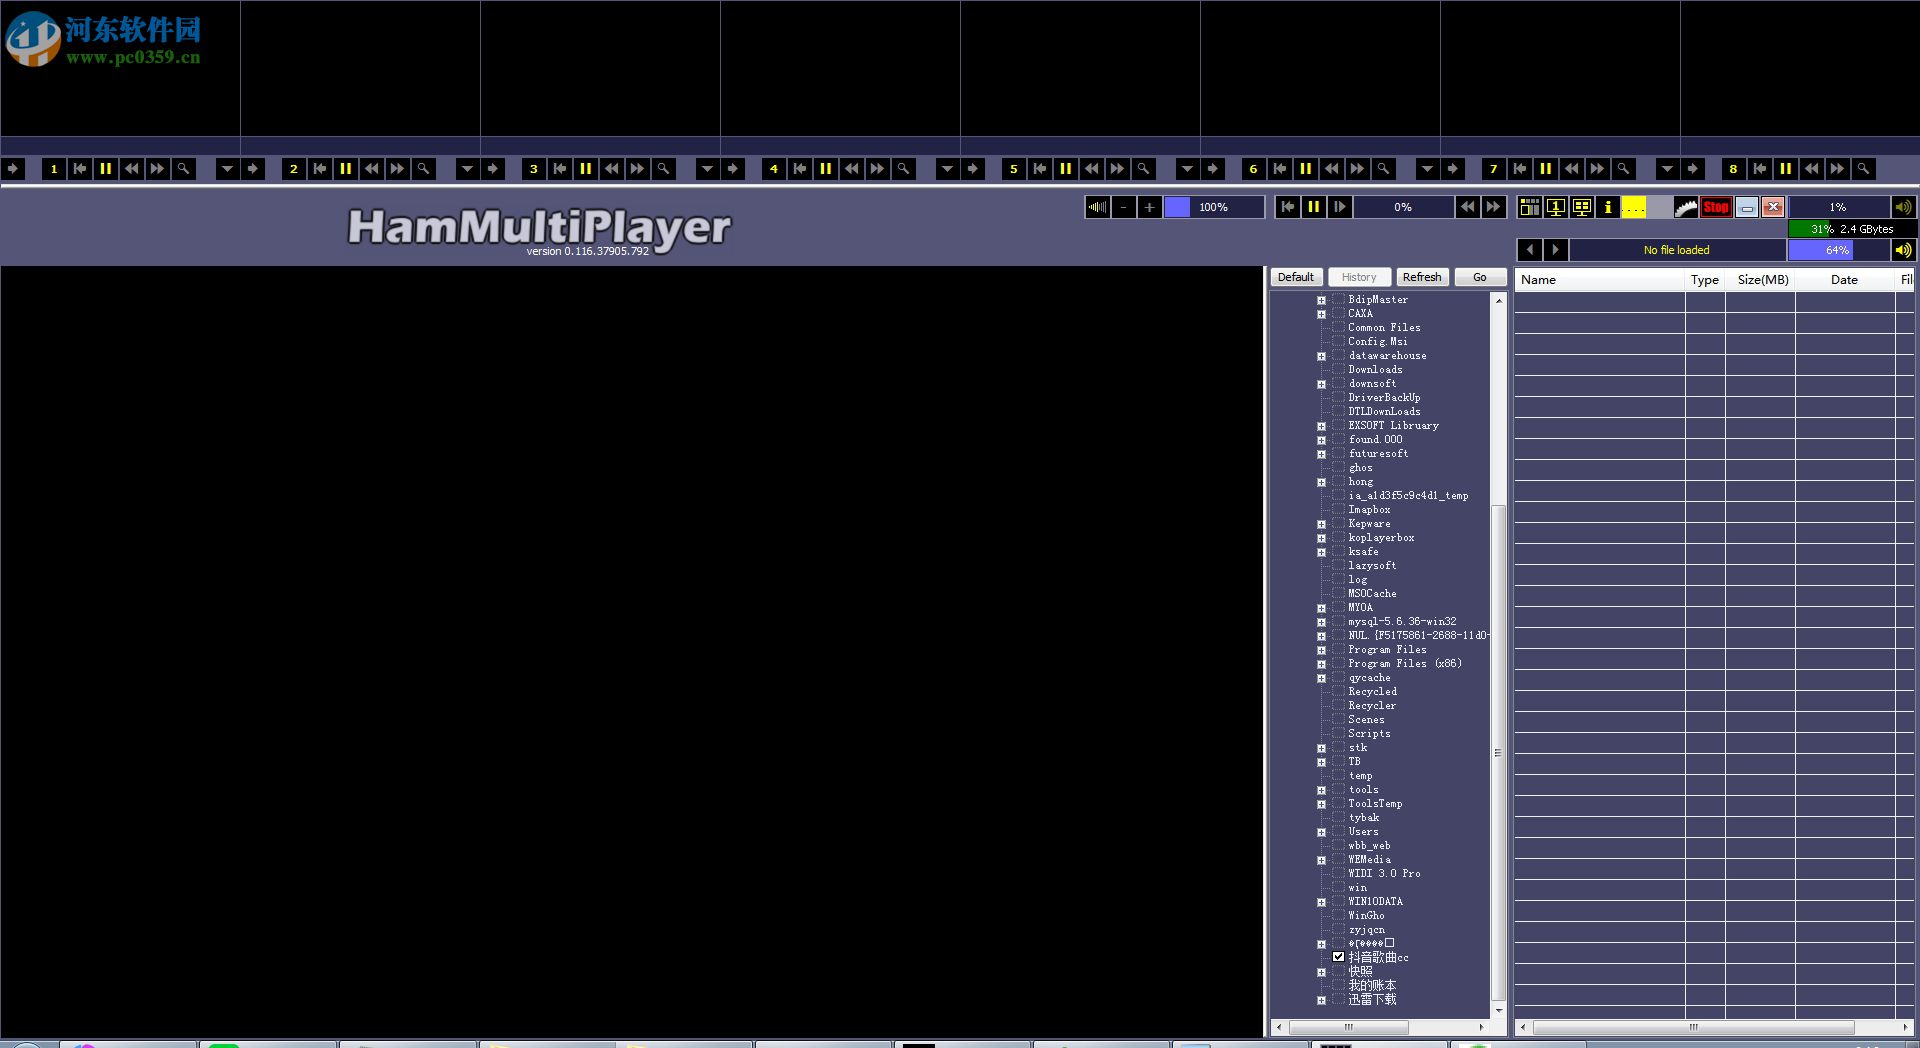Expand the 迅雷下载 folder node
This screenshot has width=1920, height=1048.
click(1321, 1000)
